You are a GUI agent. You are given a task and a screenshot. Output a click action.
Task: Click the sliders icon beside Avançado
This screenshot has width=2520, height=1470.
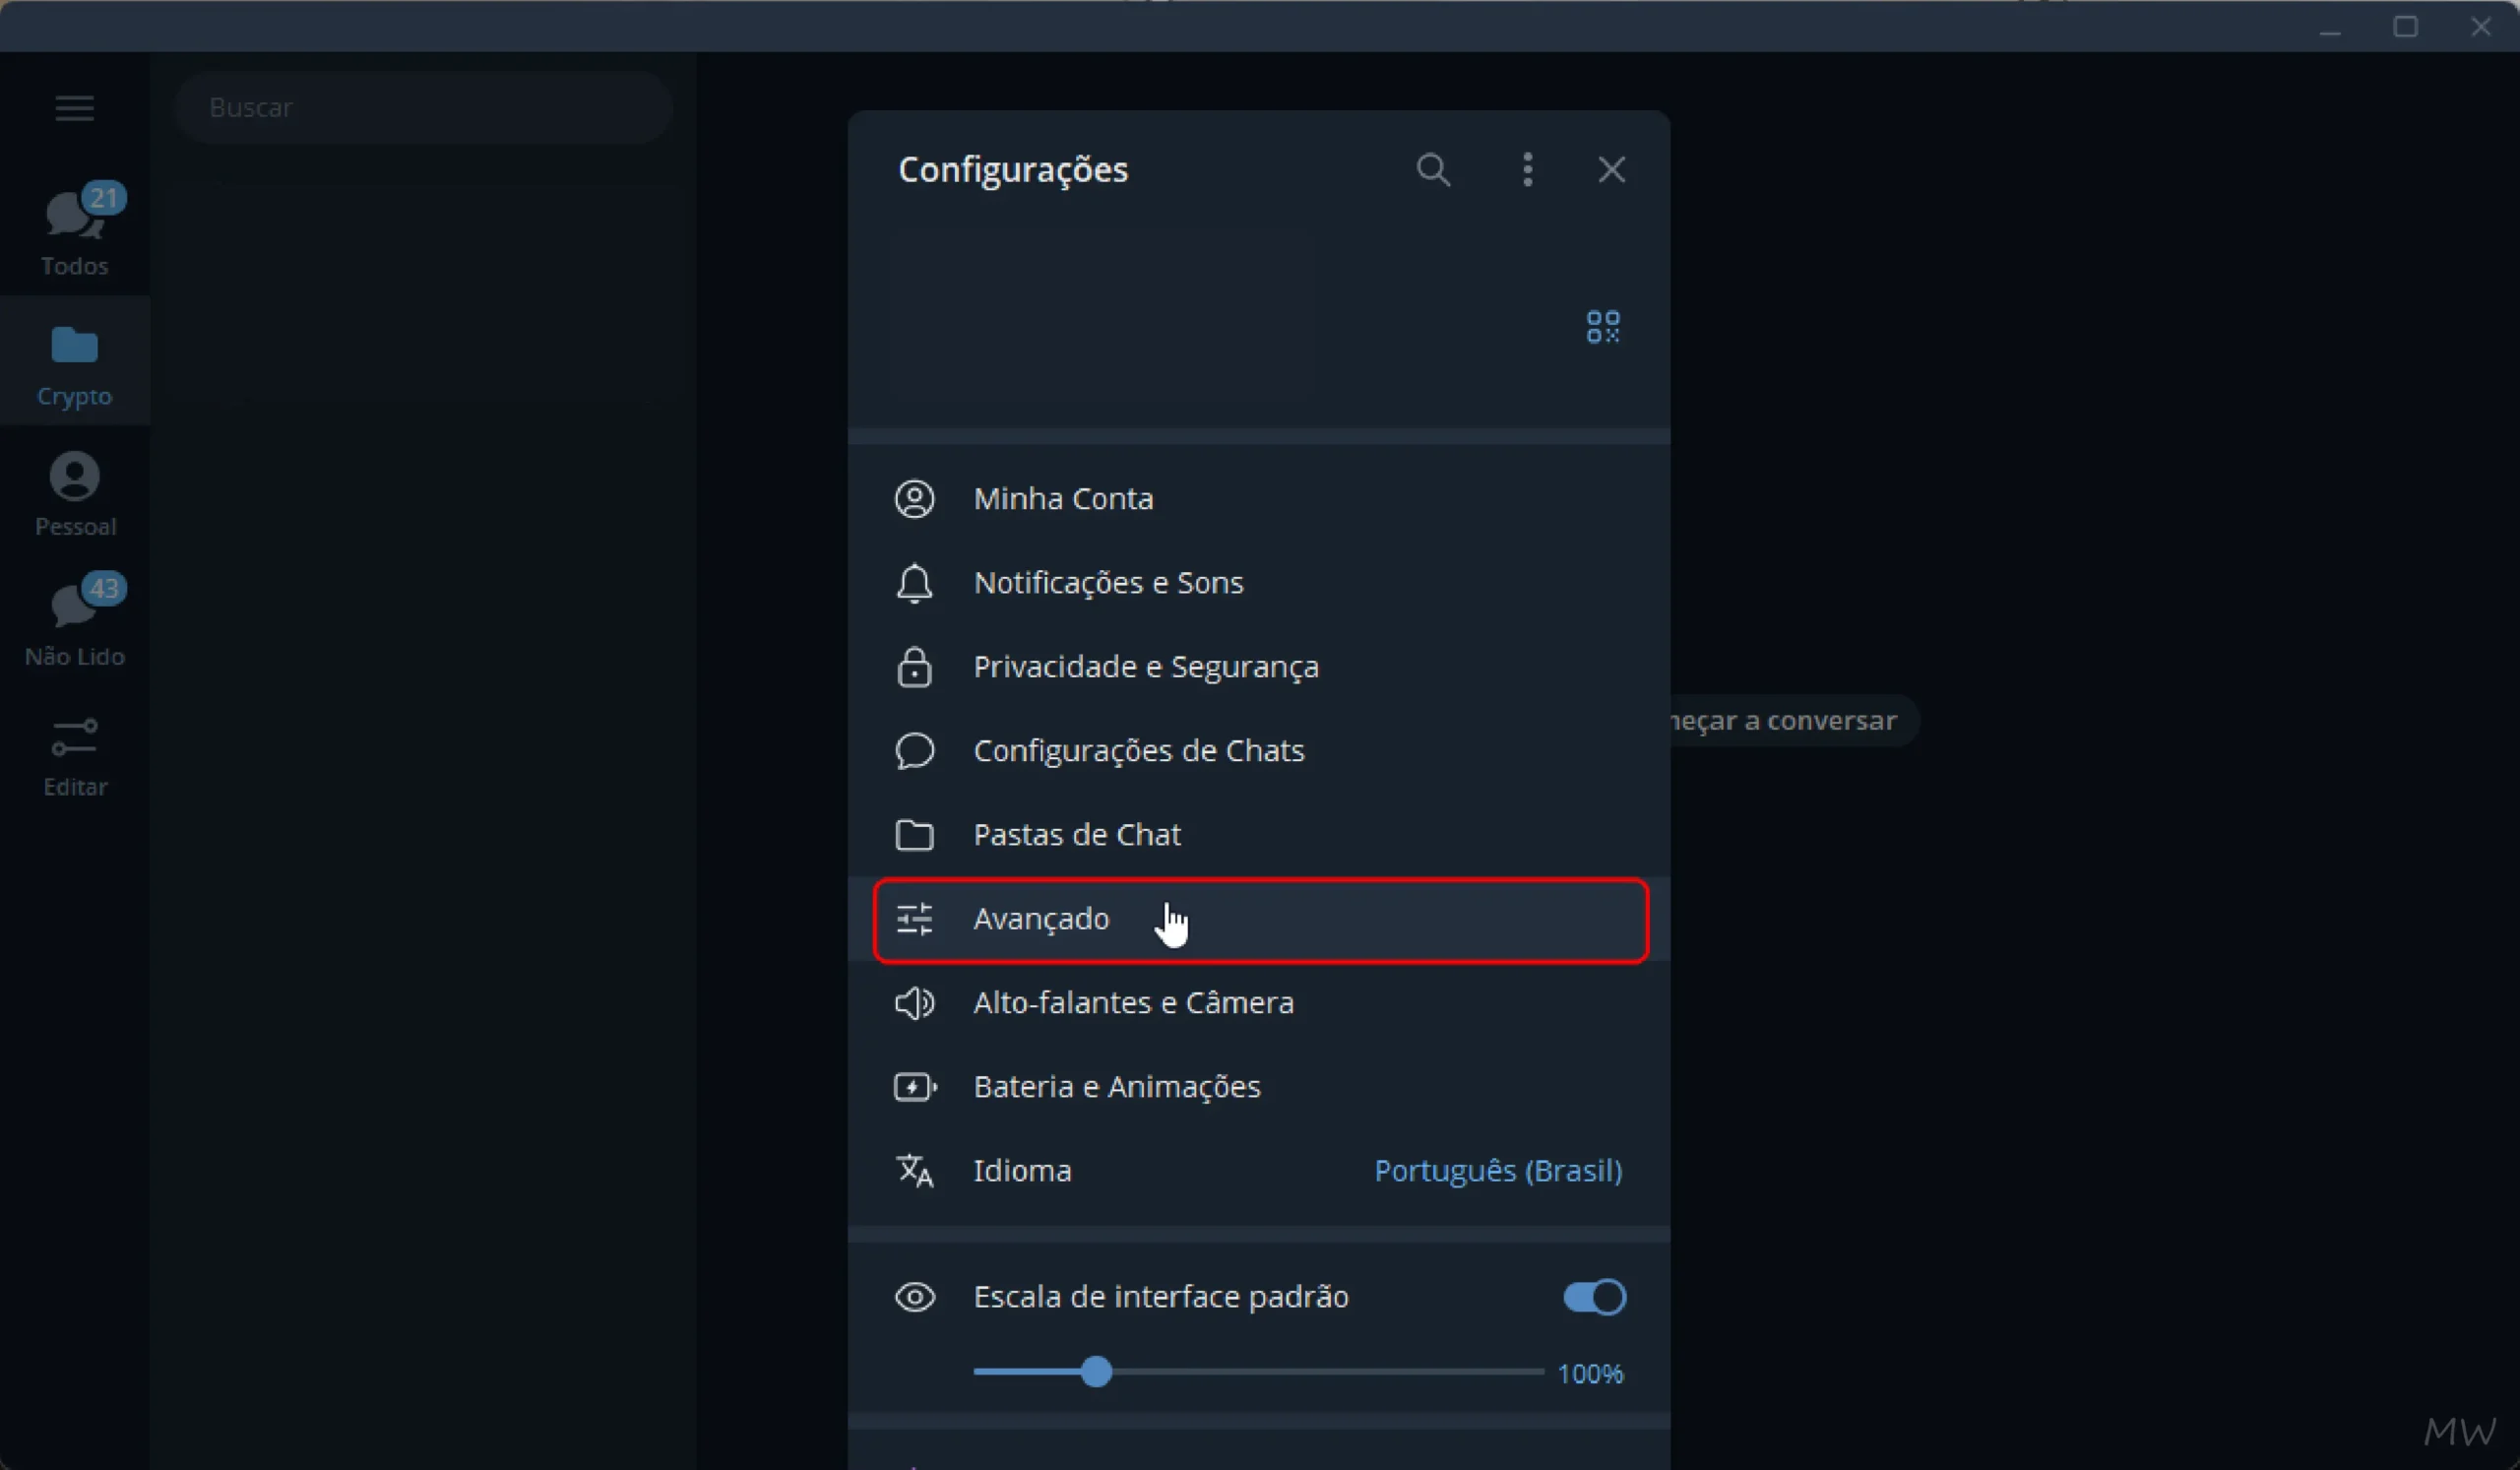click(x=914, y=918)
